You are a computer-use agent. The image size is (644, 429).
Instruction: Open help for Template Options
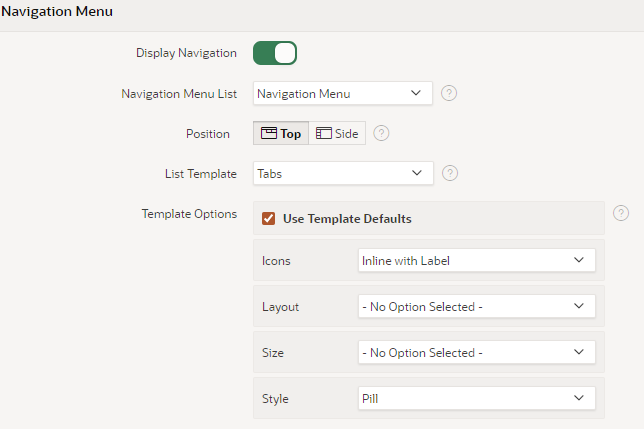pos(621,213)
